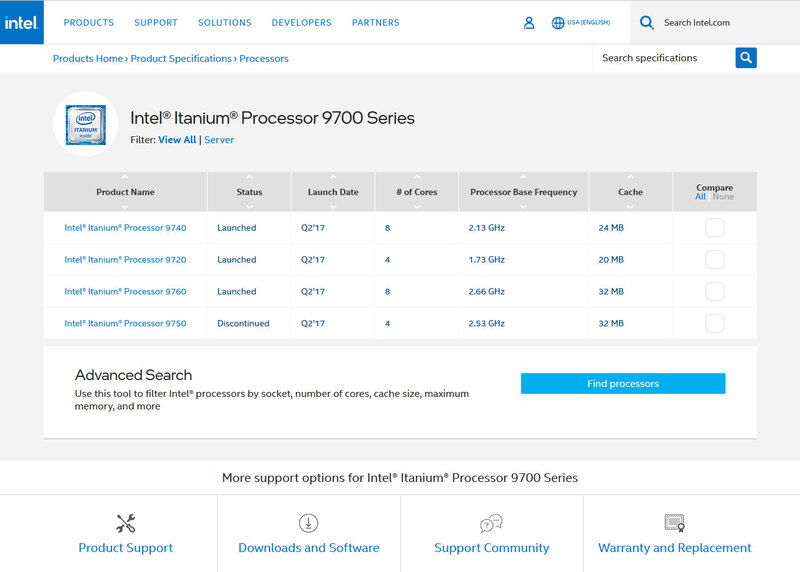Check compare box for Itanium Processor 9740
This screenshot has height=572, width=800.
click(715, 228)
